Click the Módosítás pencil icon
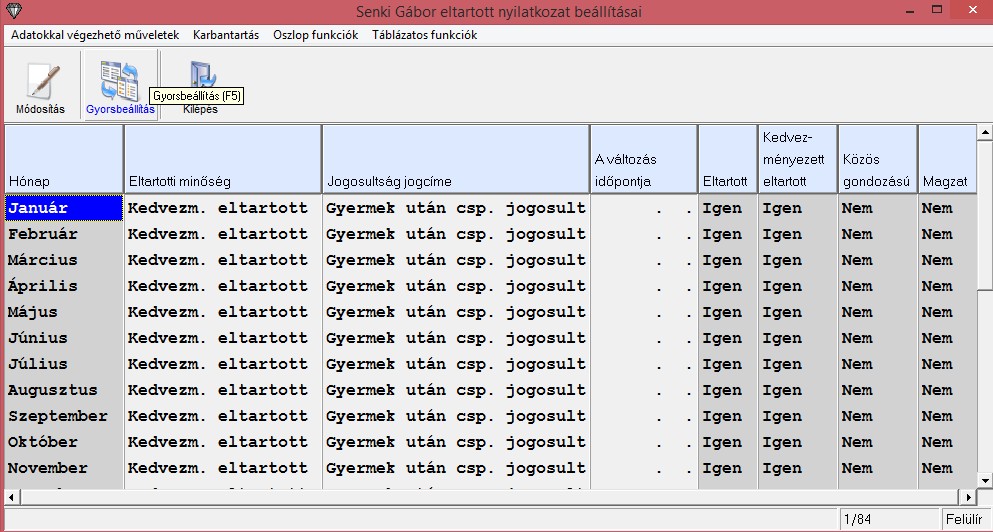This screenshot has width=993, height=532. tap(40, 82)
